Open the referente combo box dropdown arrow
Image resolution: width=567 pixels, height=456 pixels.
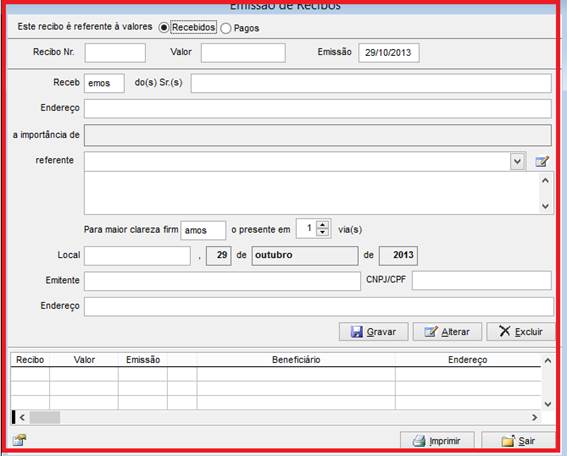pyautogui.click(x=517, y=161)
